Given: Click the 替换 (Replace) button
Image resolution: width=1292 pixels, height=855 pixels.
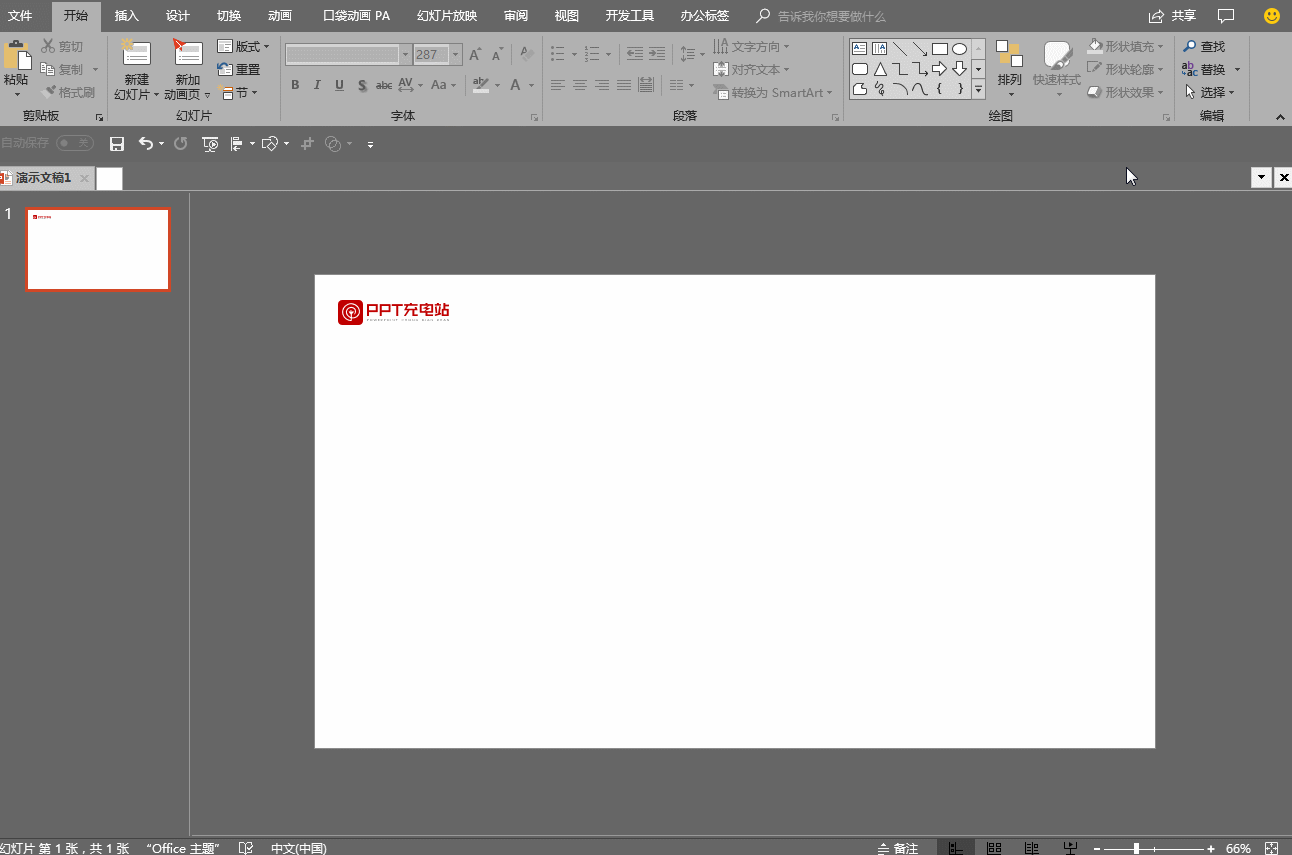Looking at the screenshot, I should point(1204,69).
